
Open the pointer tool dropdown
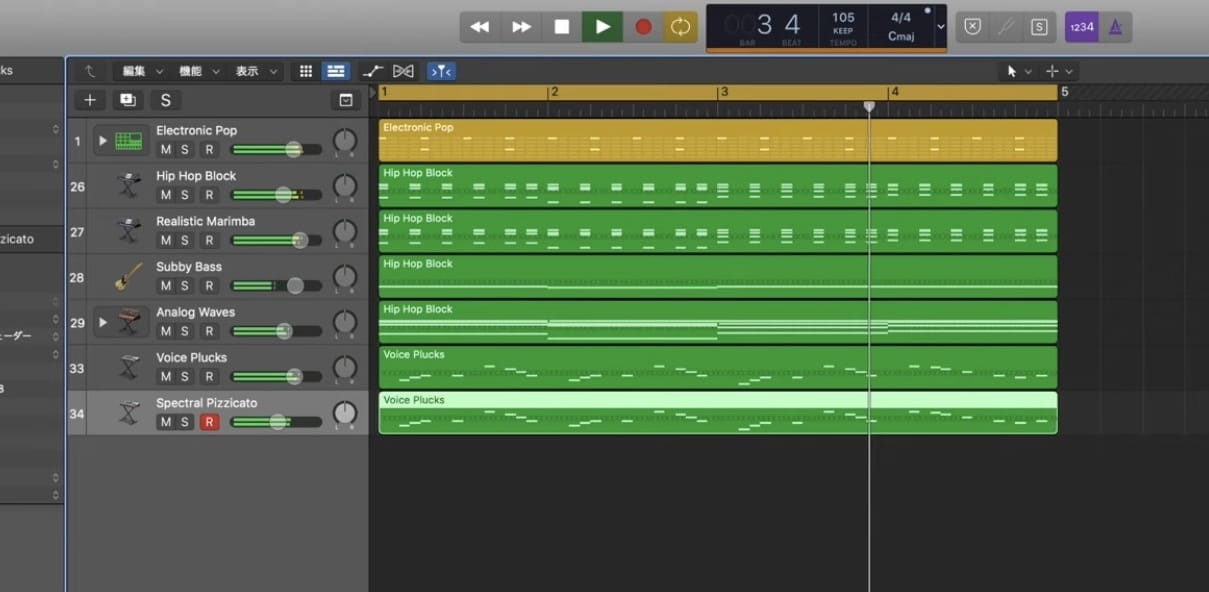click(1018, 71)
